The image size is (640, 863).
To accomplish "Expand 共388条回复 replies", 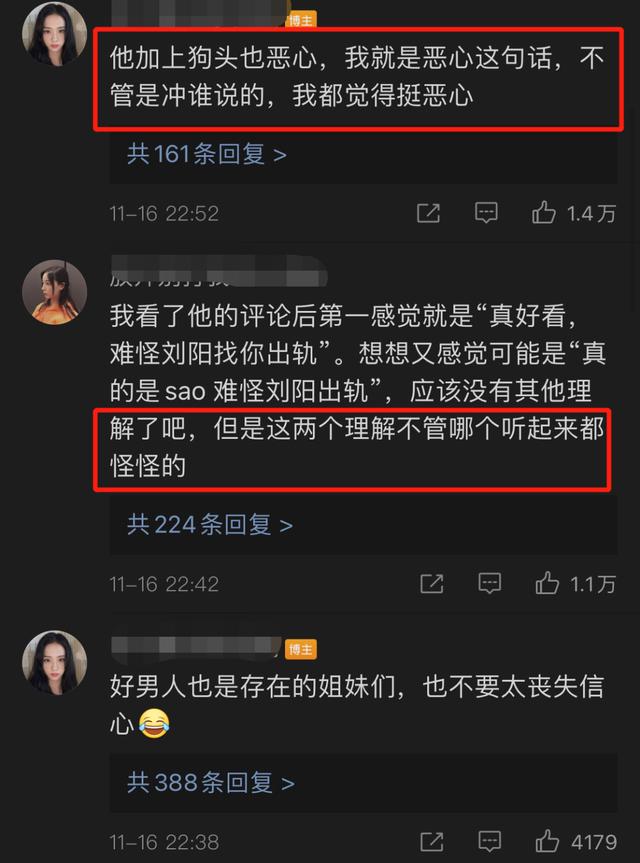I will (x=211, y=783).
